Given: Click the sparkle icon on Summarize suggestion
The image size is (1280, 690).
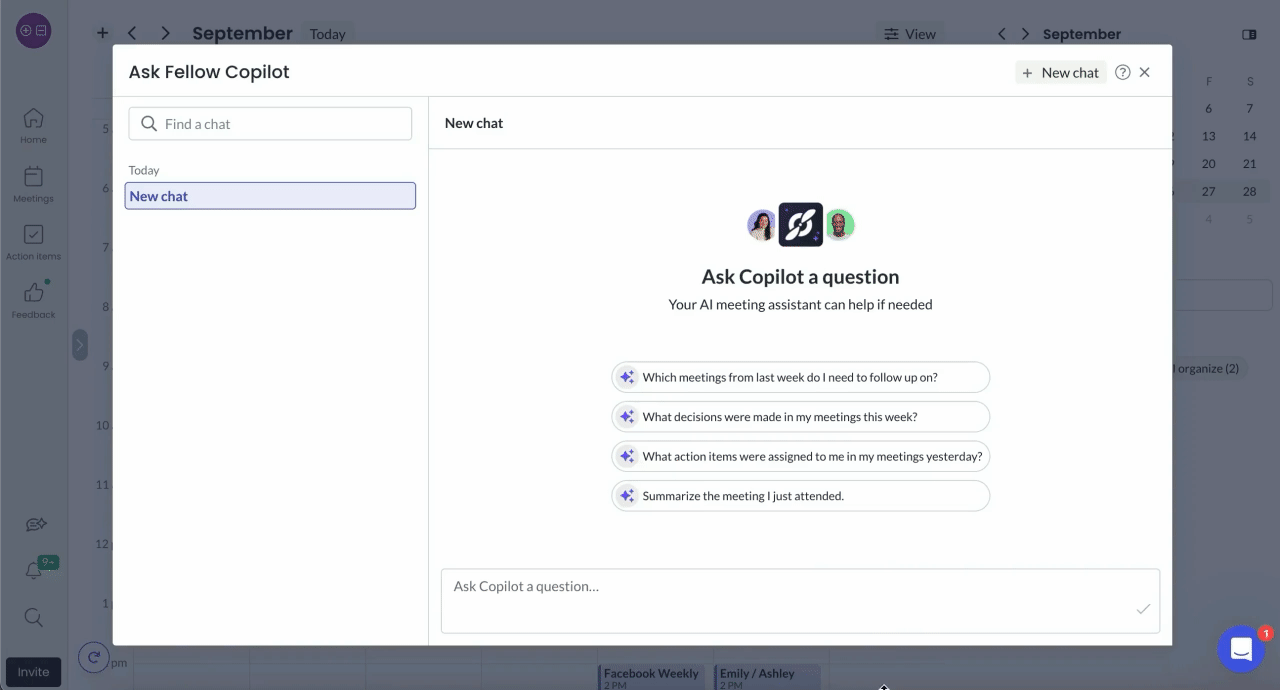Looking at the screenshot, I should coord(627,496).
